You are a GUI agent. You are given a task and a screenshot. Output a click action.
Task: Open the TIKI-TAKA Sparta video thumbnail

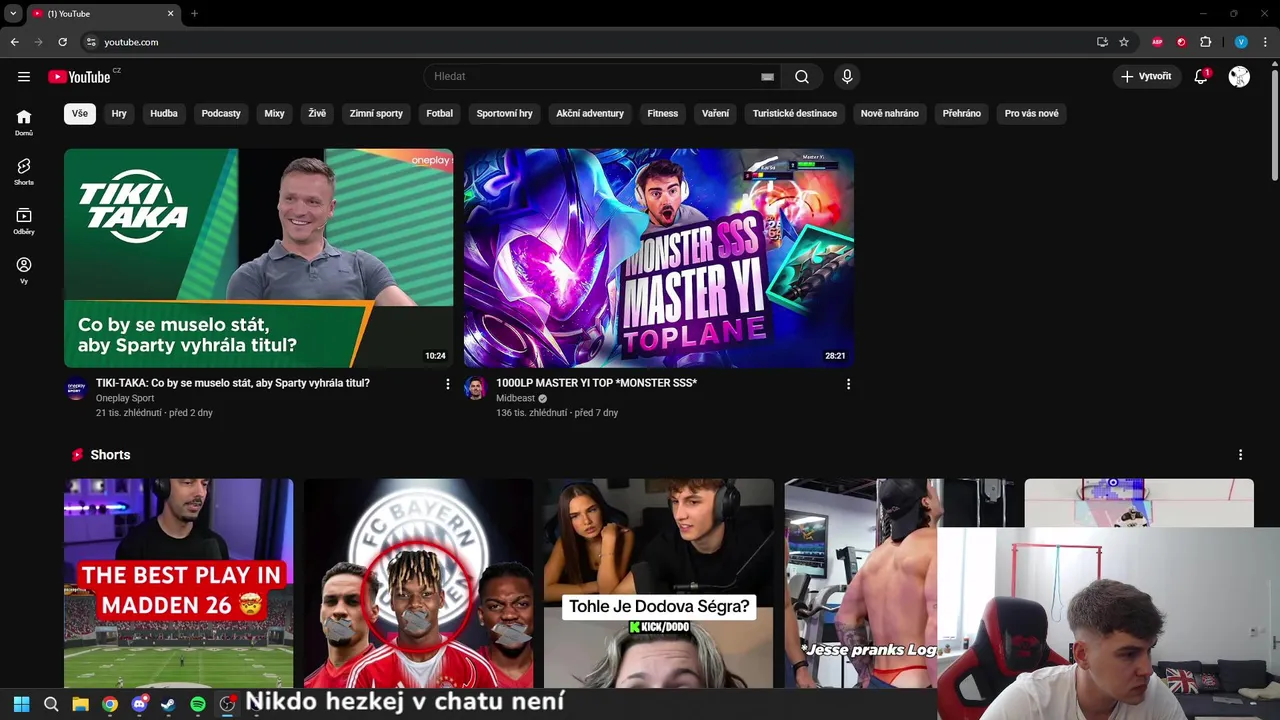tap(258, 258)
